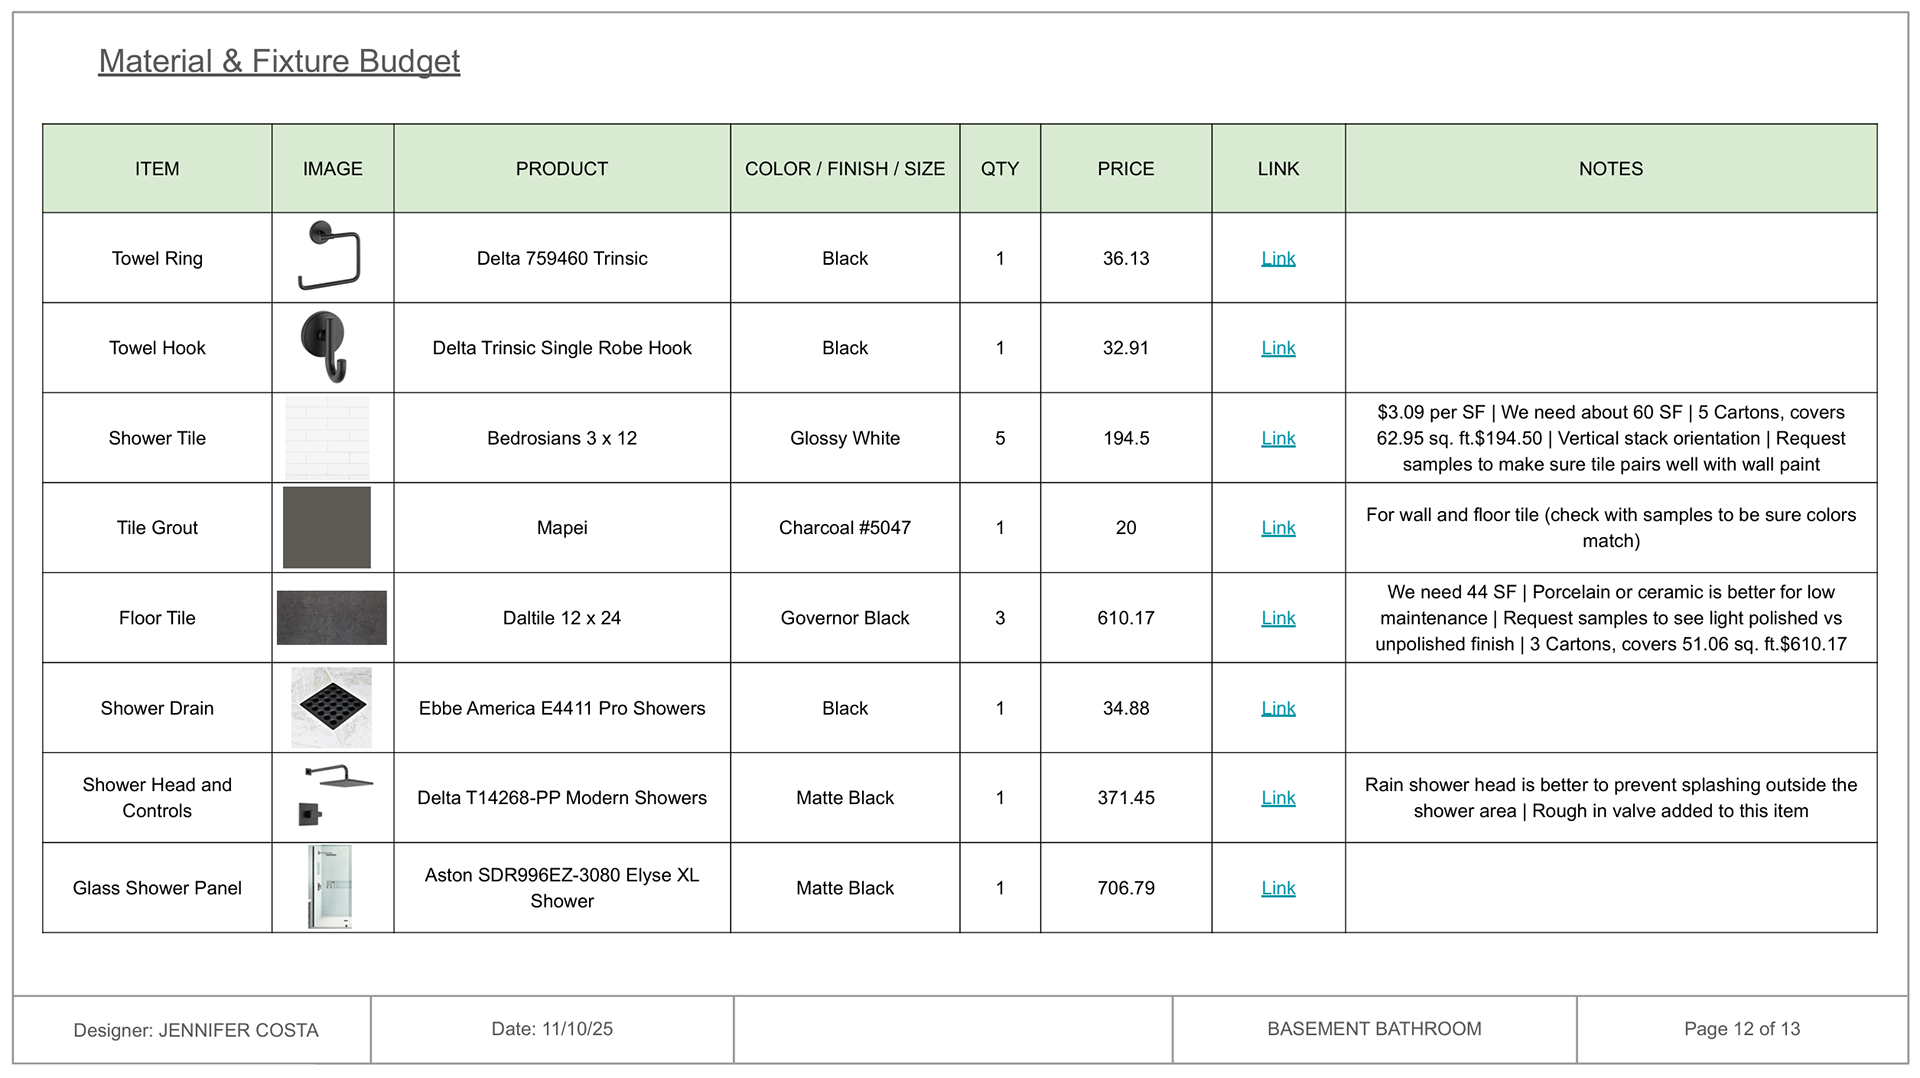Click the price 36.13 cell

(1126, 258)
